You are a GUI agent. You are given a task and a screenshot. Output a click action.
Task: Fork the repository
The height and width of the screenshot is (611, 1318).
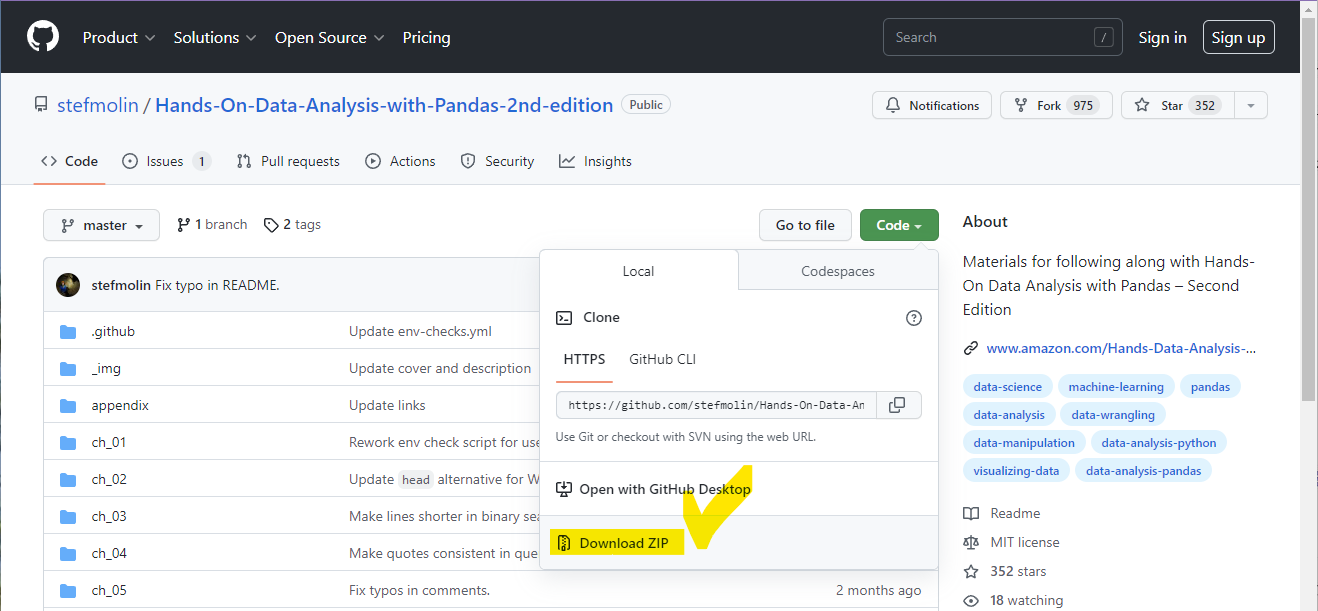(1056, 105)
